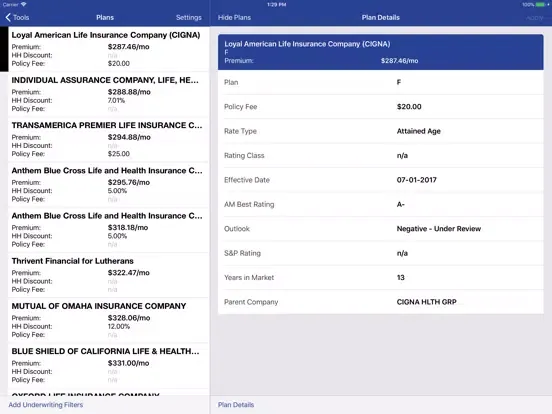The width and height of the screenshot is (552, 414).
Task: Click Outlook Negative - Under Review value
Action: pyautogui.click(x=439, y=229)
